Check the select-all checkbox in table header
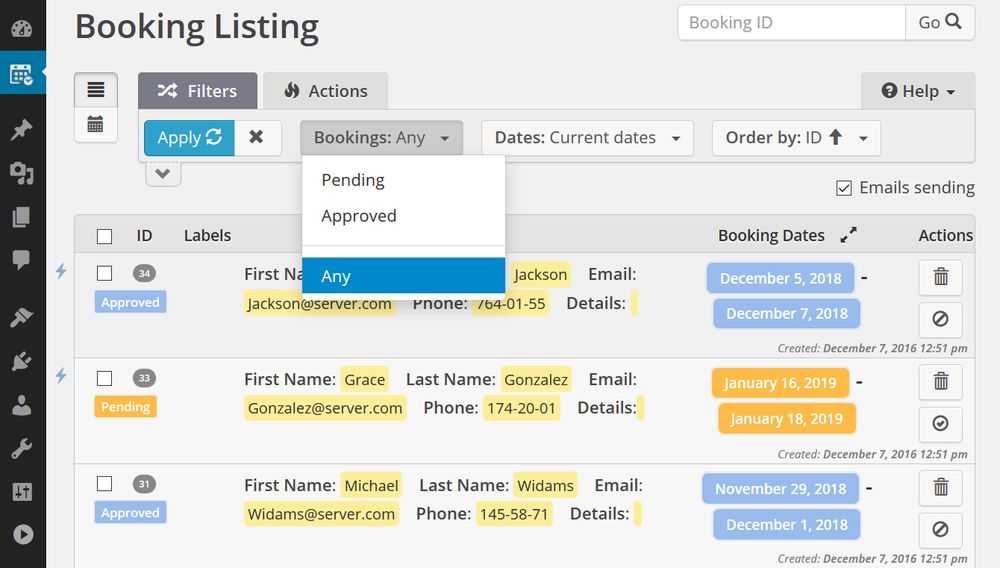 pos(104,237)
